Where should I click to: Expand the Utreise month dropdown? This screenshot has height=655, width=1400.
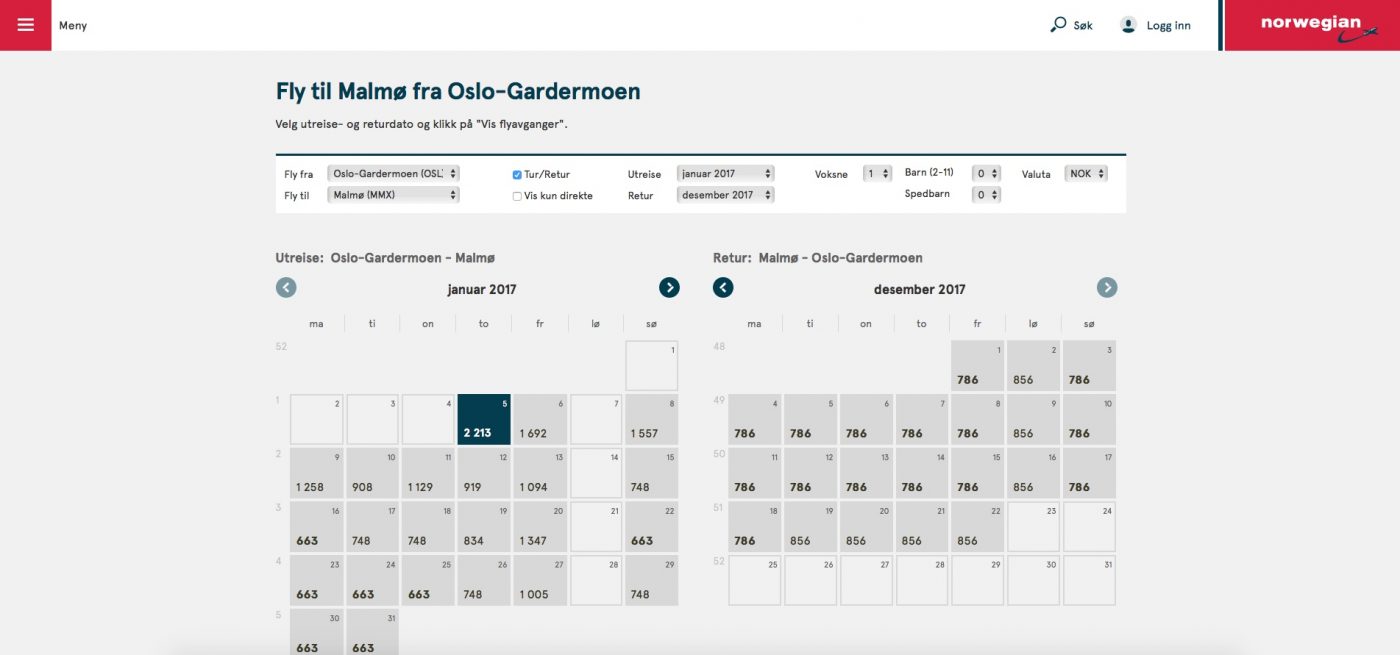click(725, 174)
